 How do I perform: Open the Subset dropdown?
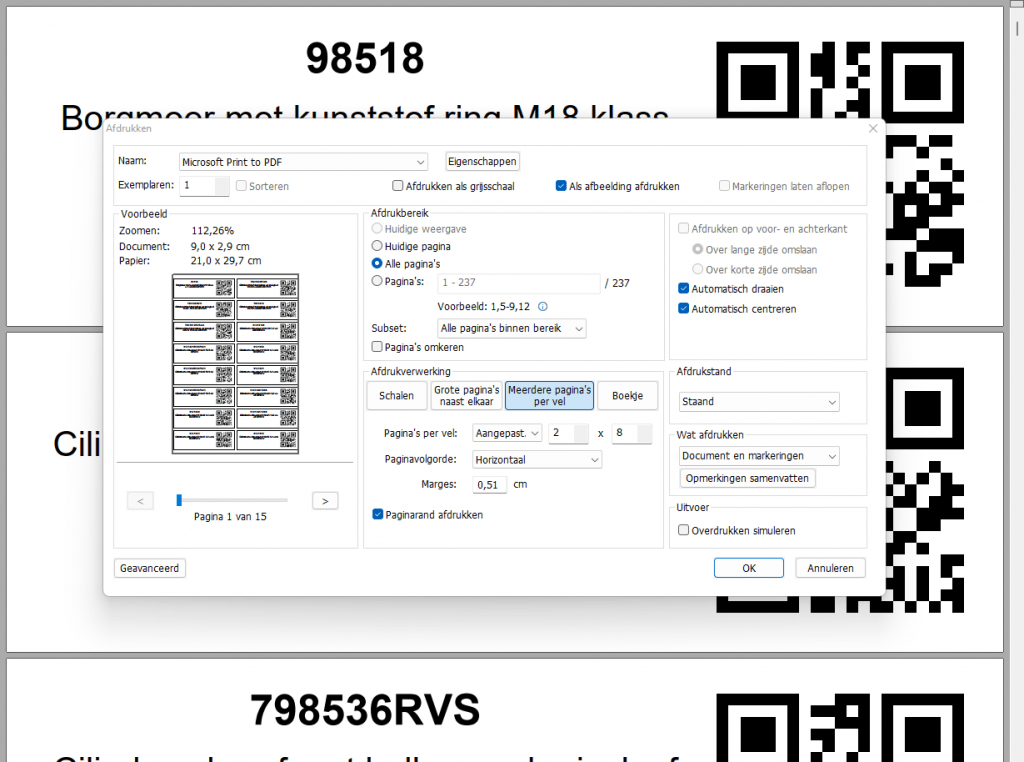pyautogui.click(x=512, y=328)
